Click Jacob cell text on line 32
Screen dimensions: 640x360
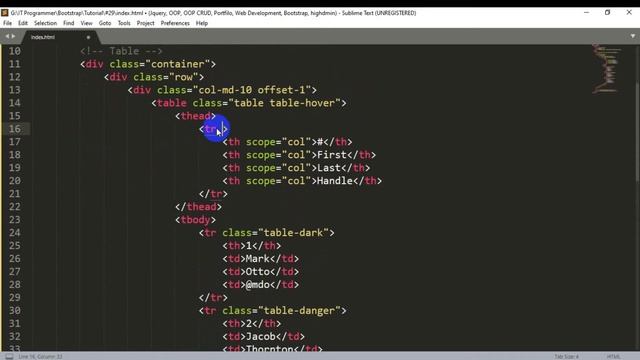[260, 337]
